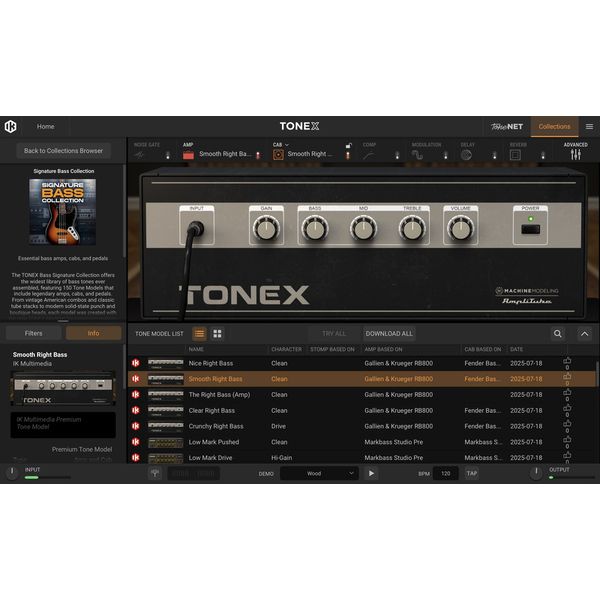Switch to grid view of tone models
This screenshot has width=600, height=600.
tap(217, 334)
